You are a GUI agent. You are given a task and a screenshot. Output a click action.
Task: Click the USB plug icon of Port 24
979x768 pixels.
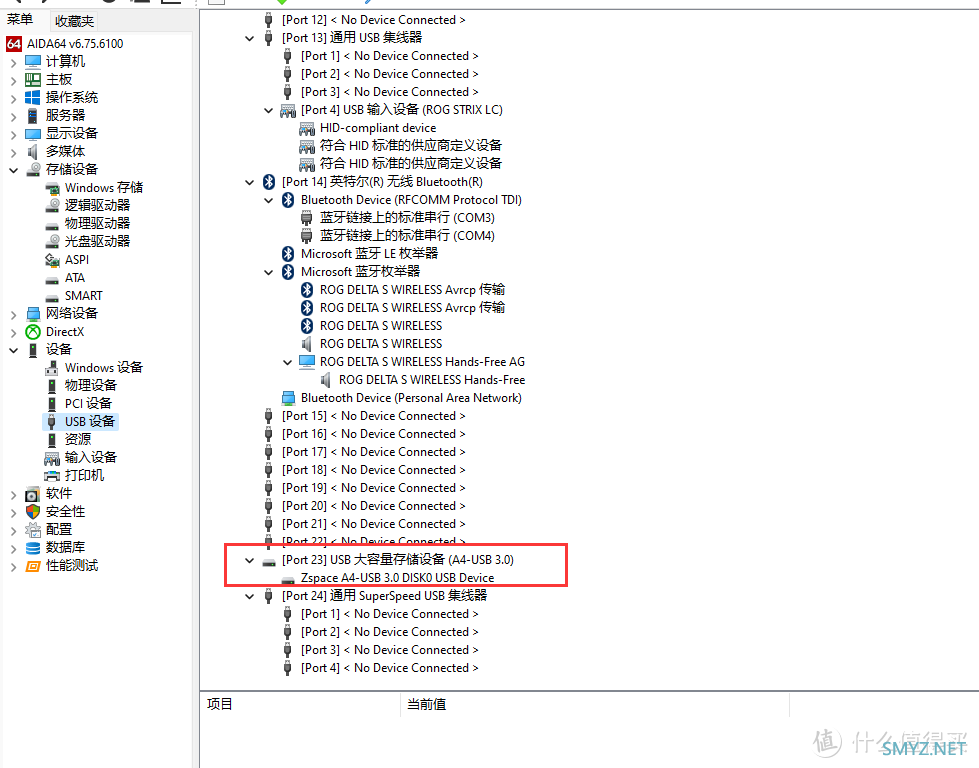coord(268,596)
